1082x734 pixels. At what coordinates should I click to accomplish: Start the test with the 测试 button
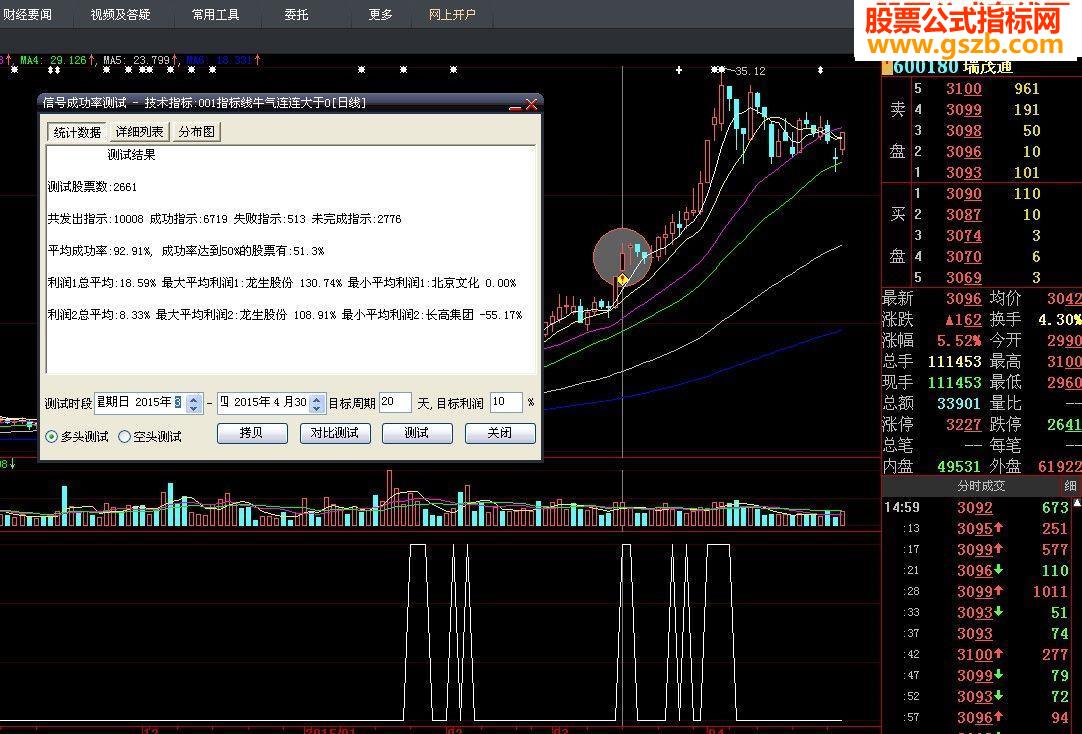pos(417,433)
